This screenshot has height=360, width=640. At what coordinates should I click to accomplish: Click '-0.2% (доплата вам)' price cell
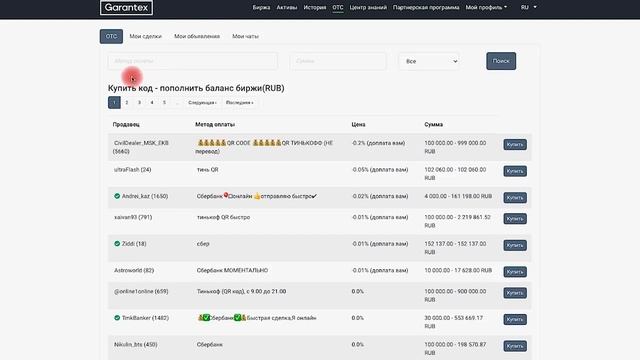point(378,143)
